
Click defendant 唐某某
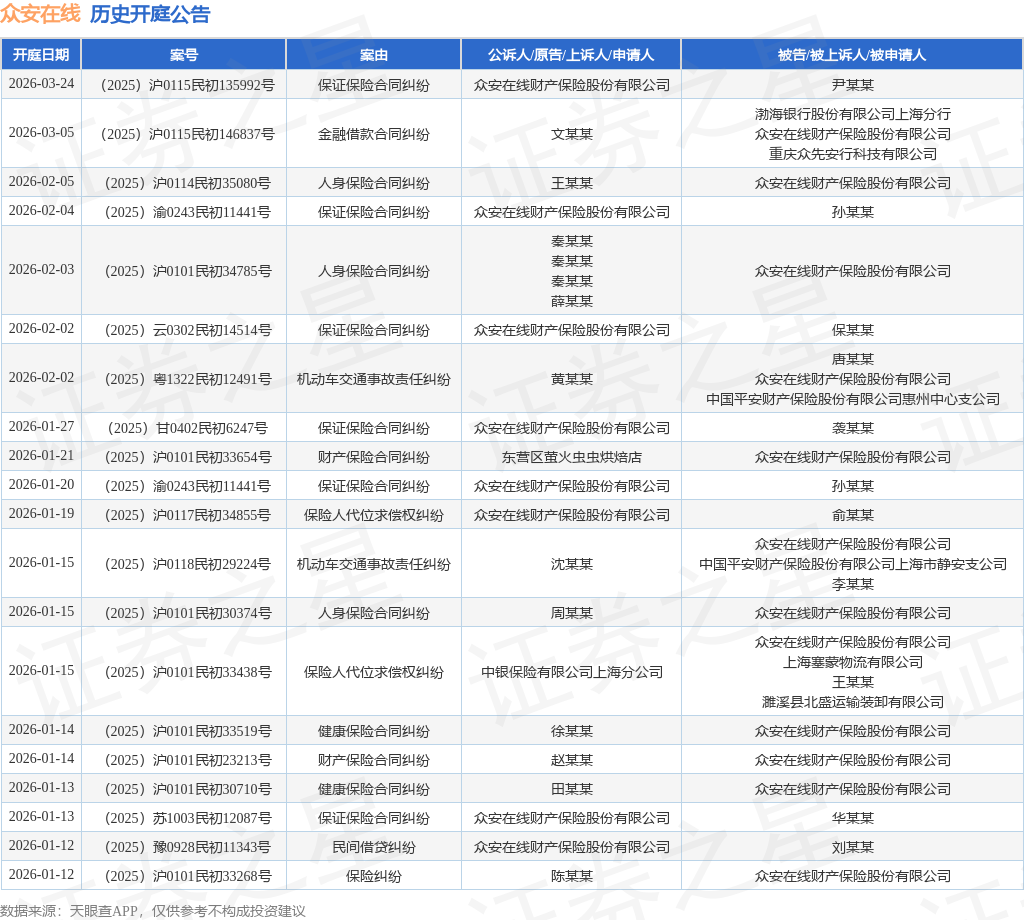(852, 359)
